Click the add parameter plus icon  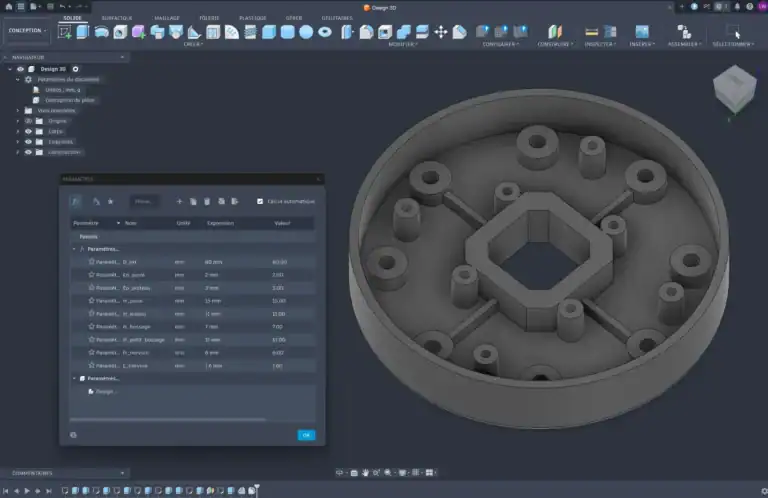[179, 201]
